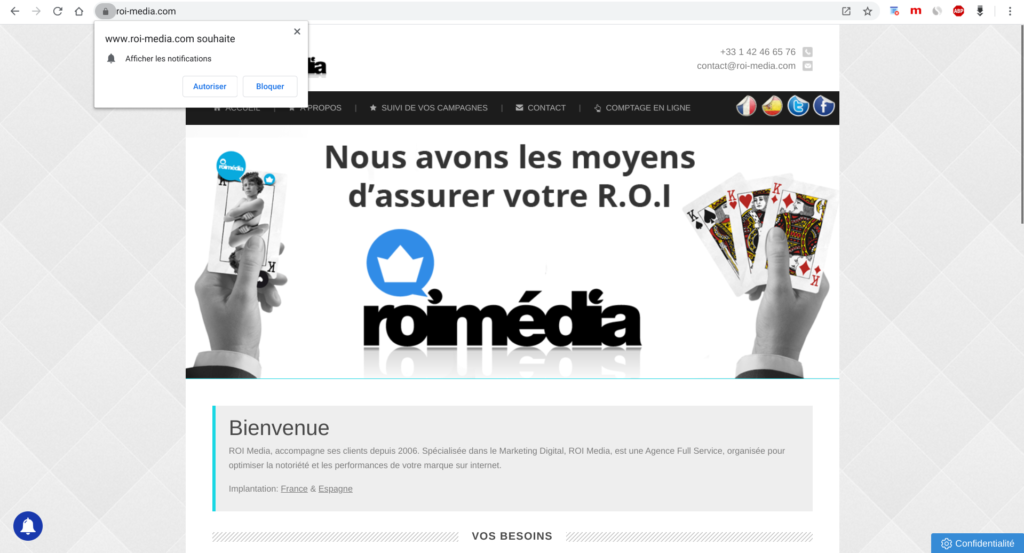The width and height of the screenshot is (1024, 553).
Task: Switch to Spanish via the Spain flag icon
Action: tap(772, 106)
